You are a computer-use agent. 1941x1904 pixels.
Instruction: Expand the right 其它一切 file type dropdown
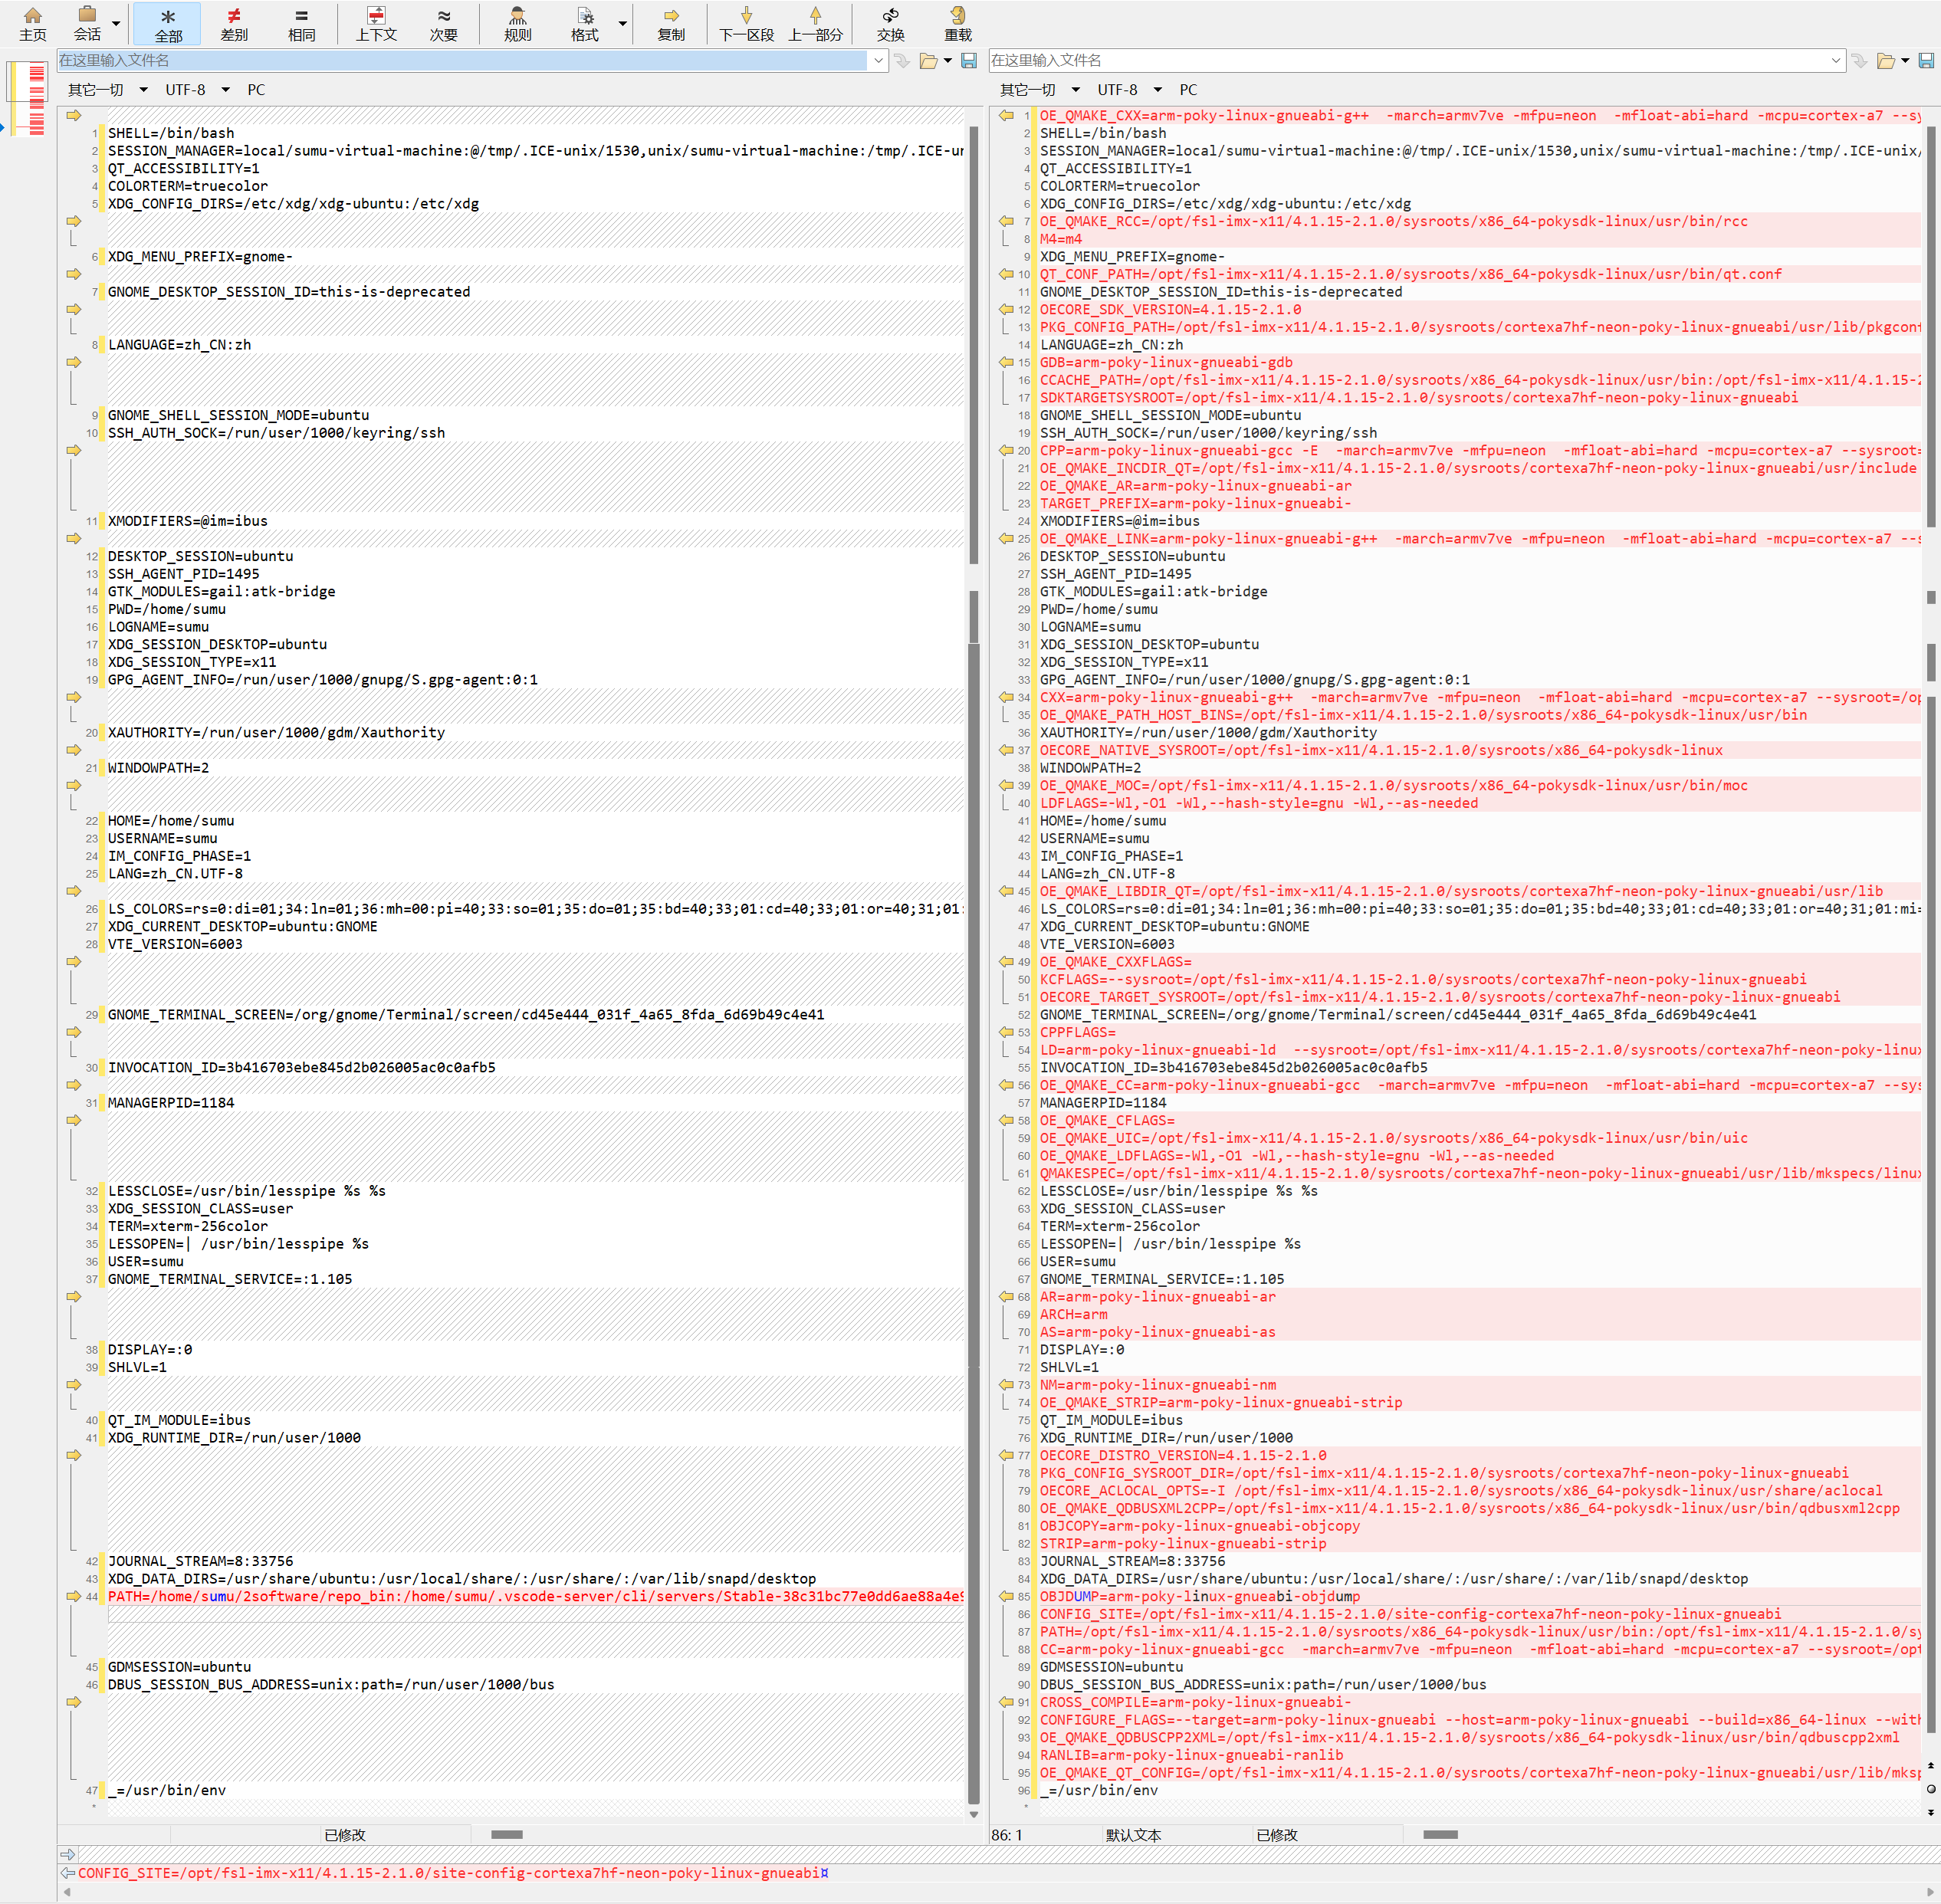pos(1076,90)
